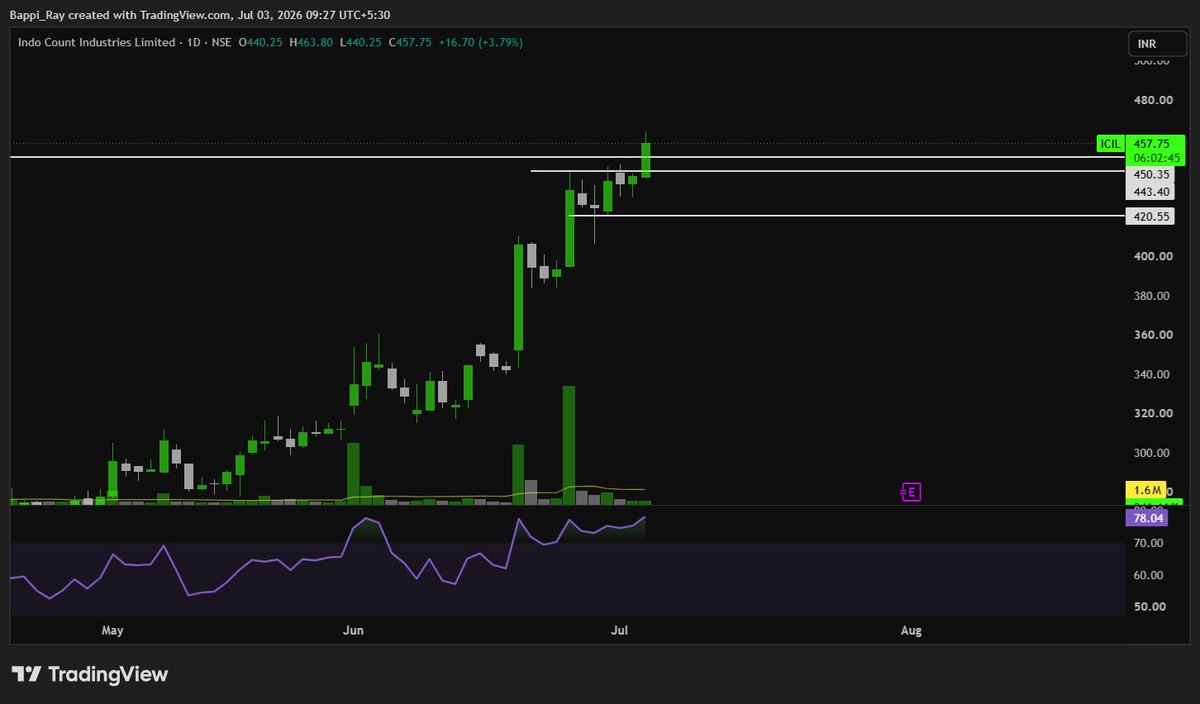Click the 480.00 price scale value

point(1152,100)
